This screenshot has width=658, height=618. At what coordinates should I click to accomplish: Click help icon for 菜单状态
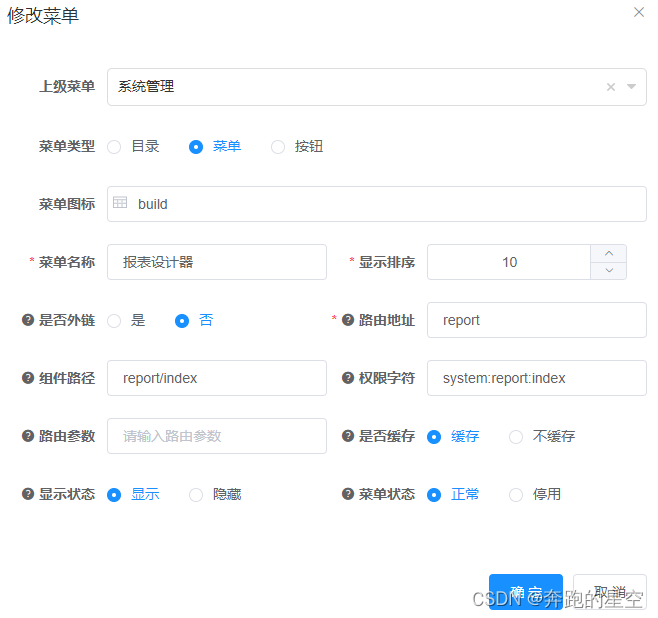tap(348, 494)
